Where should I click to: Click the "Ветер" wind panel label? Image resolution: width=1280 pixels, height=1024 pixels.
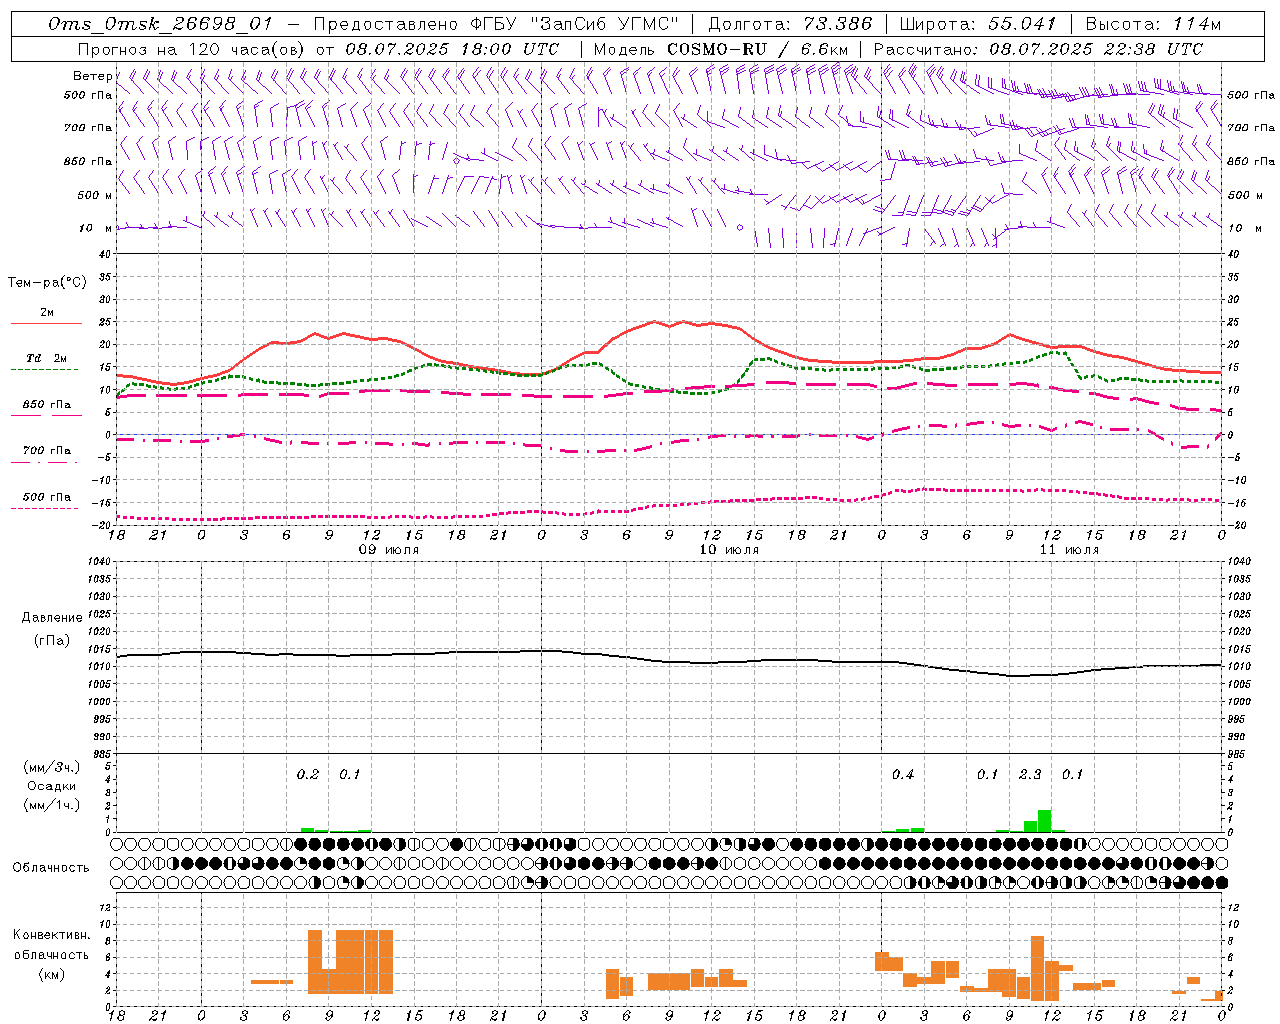coord(92,76)
